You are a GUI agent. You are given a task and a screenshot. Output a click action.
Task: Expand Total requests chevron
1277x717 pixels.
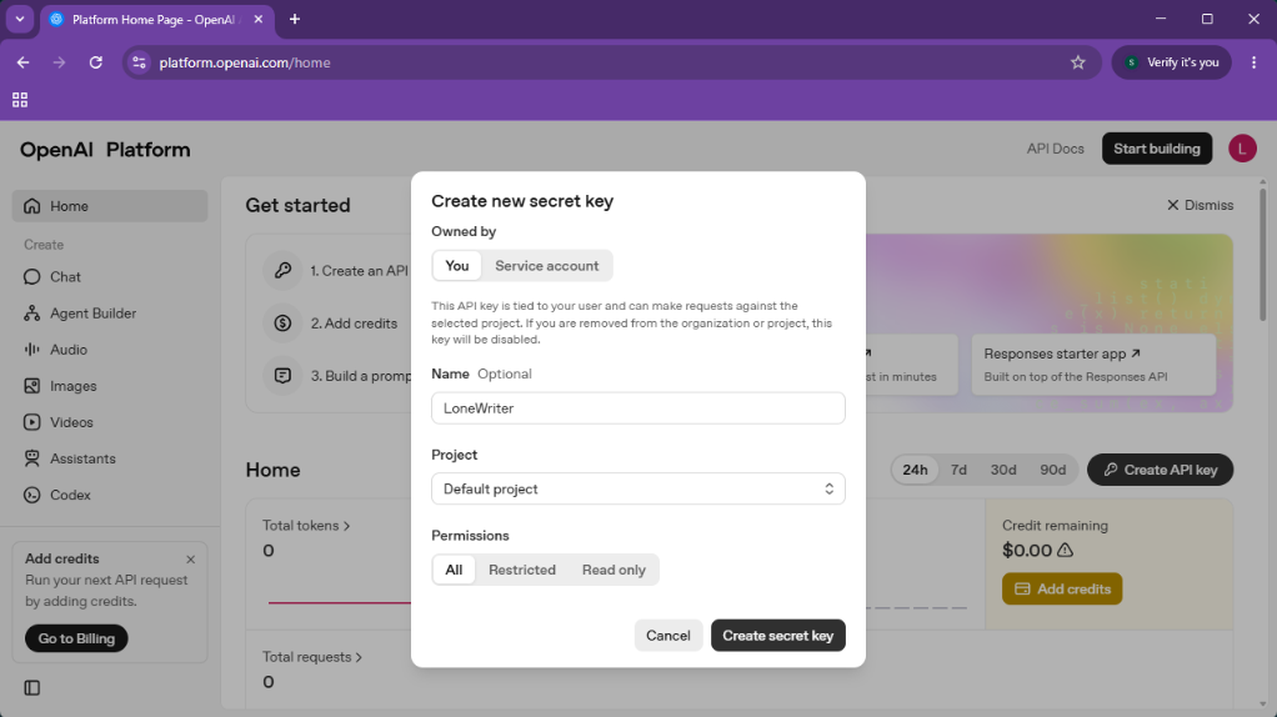point(359,658)
